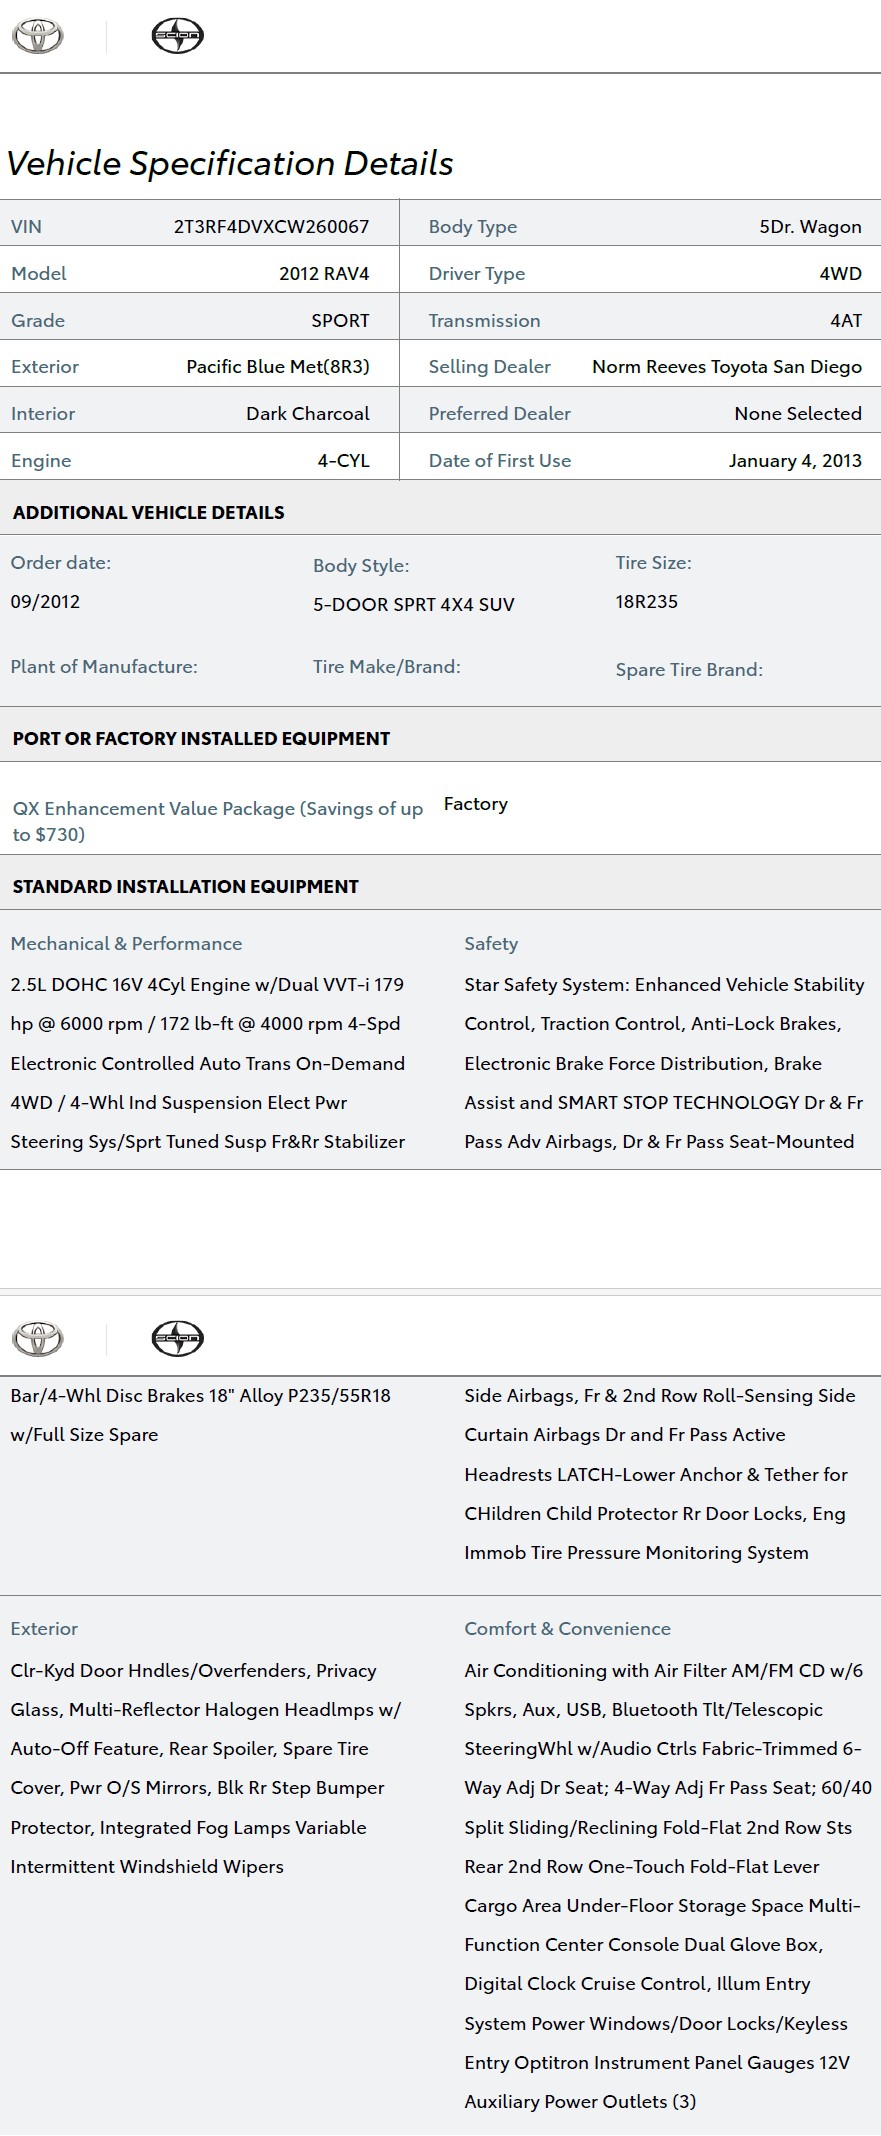Select the 'Vehicle Specification Details' title

(230, 164)
